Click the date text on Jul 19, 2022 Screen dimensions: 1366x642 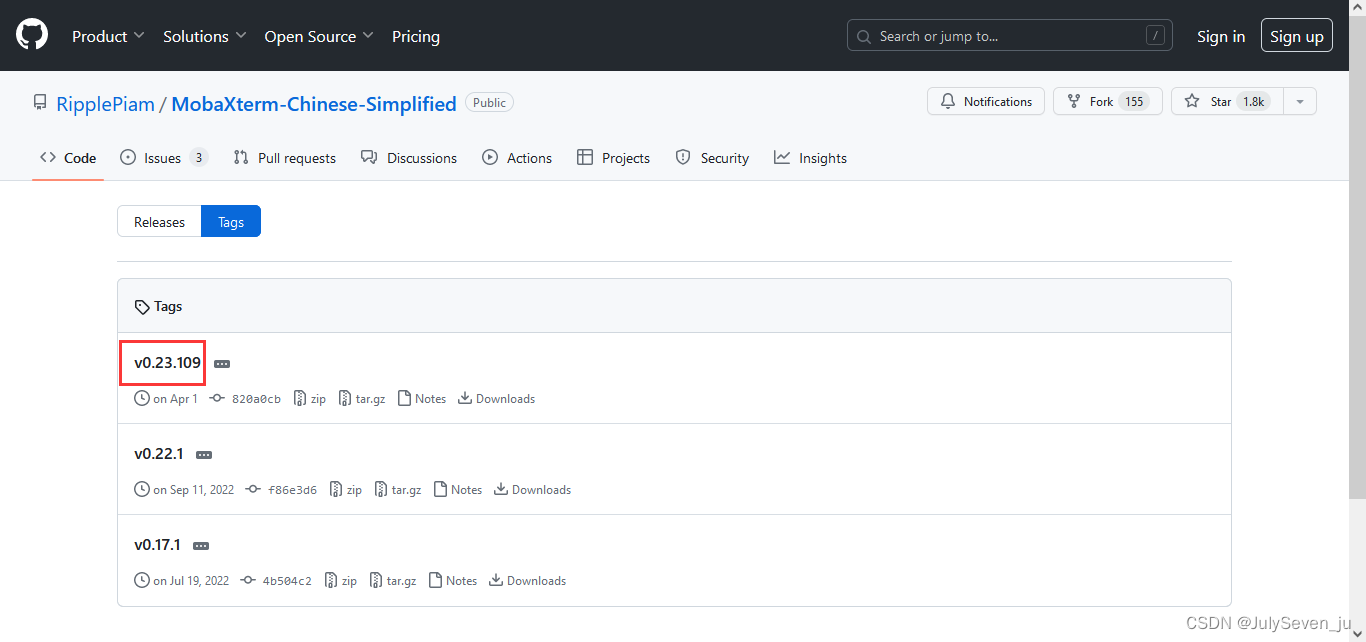click(191, 581)
